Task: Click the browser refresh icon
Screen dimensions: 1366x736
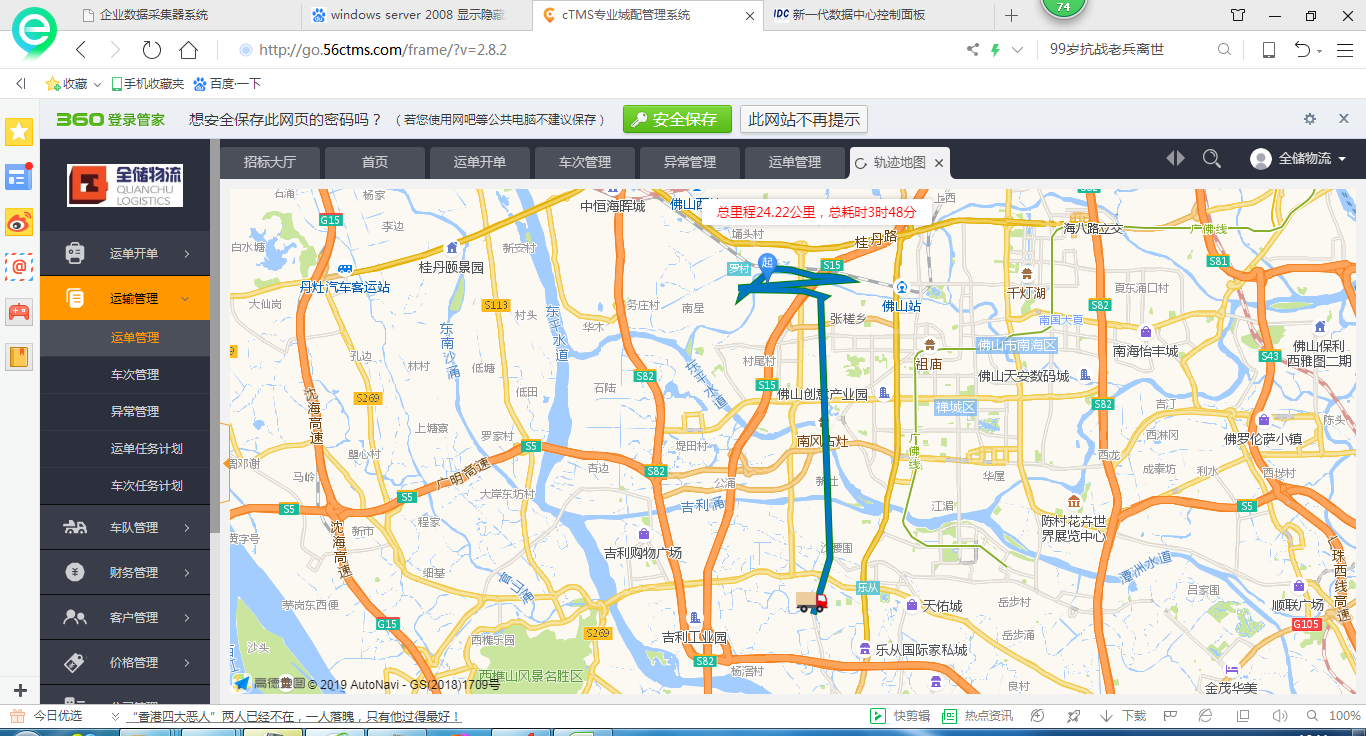Action: (152, 50)
